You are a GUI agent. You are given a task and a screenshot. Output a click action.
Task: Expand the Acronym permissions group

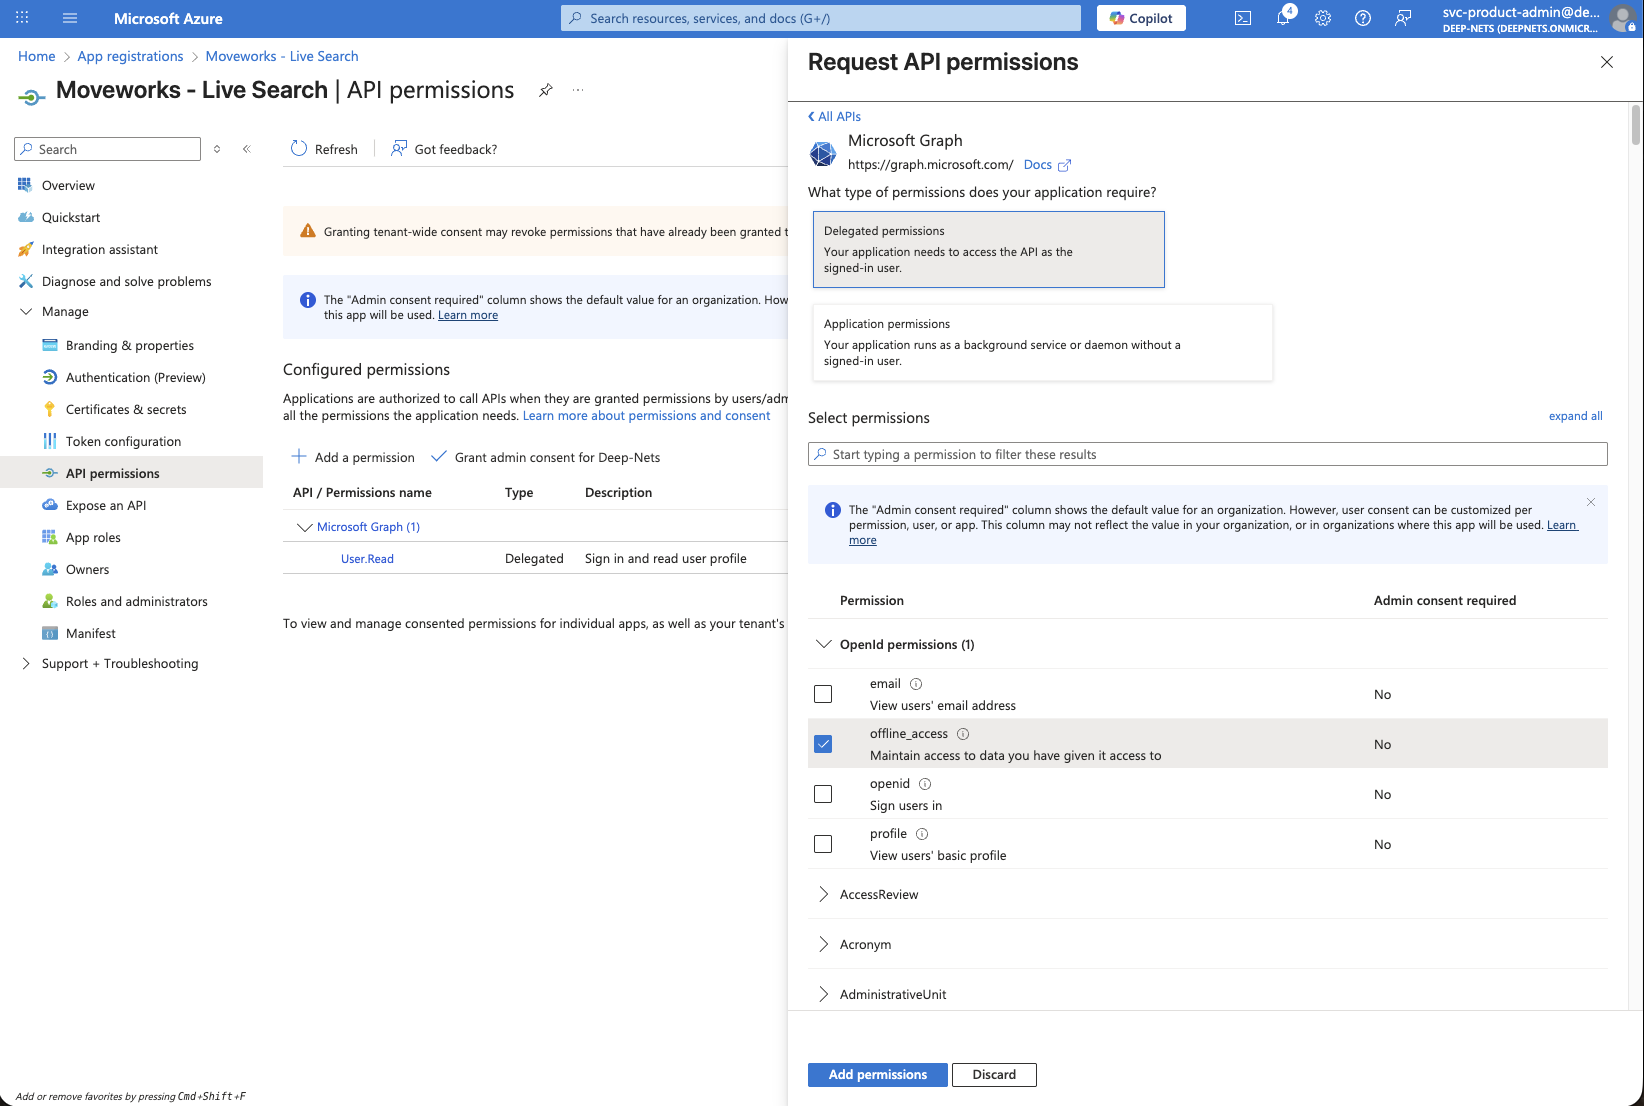tap(824, 944)
